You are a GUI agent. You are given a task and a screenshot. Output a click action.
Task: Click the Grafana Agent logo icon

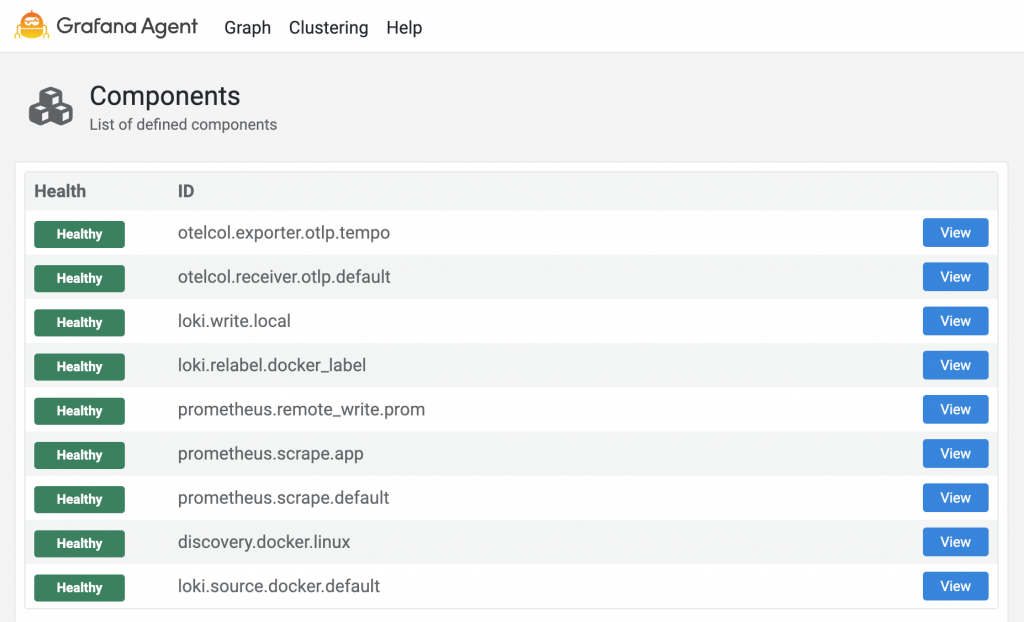coord(31,27)
